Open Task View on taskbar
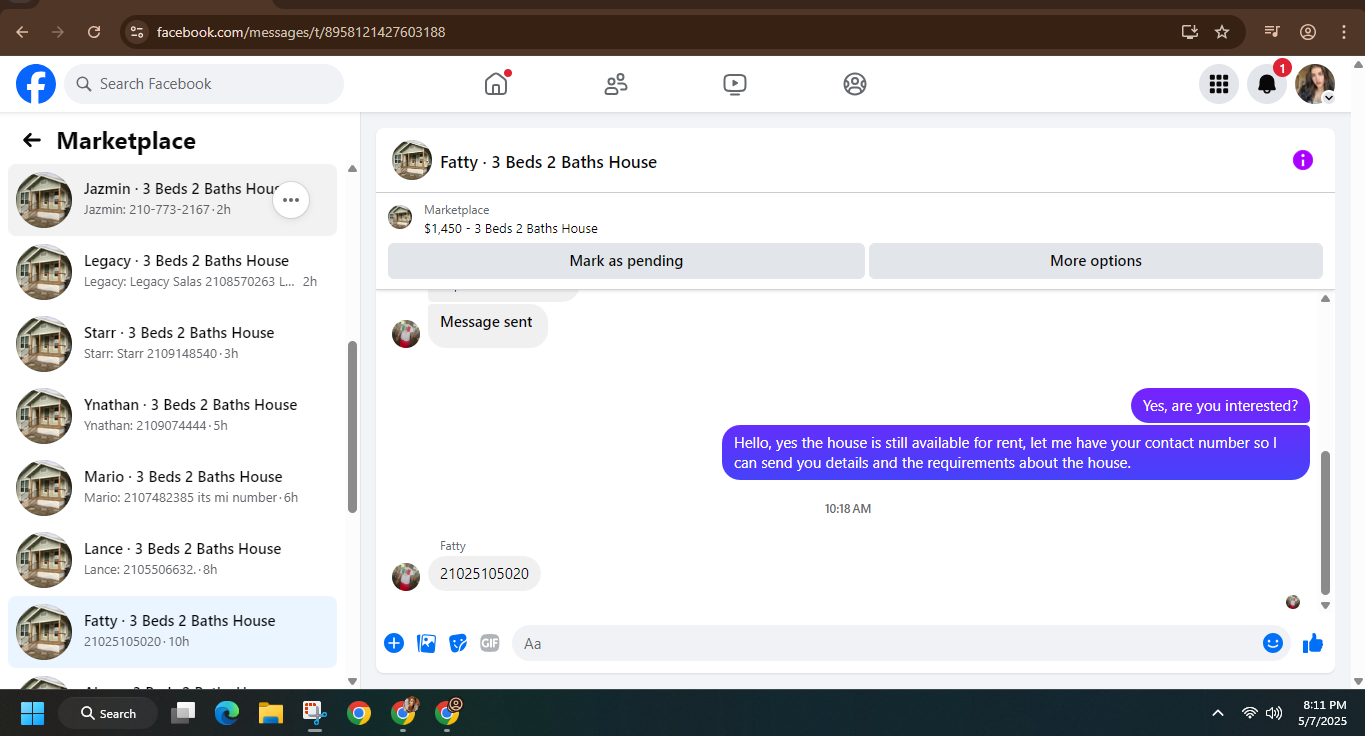Screen dimensions: 1365x736 tap(183, 713)
